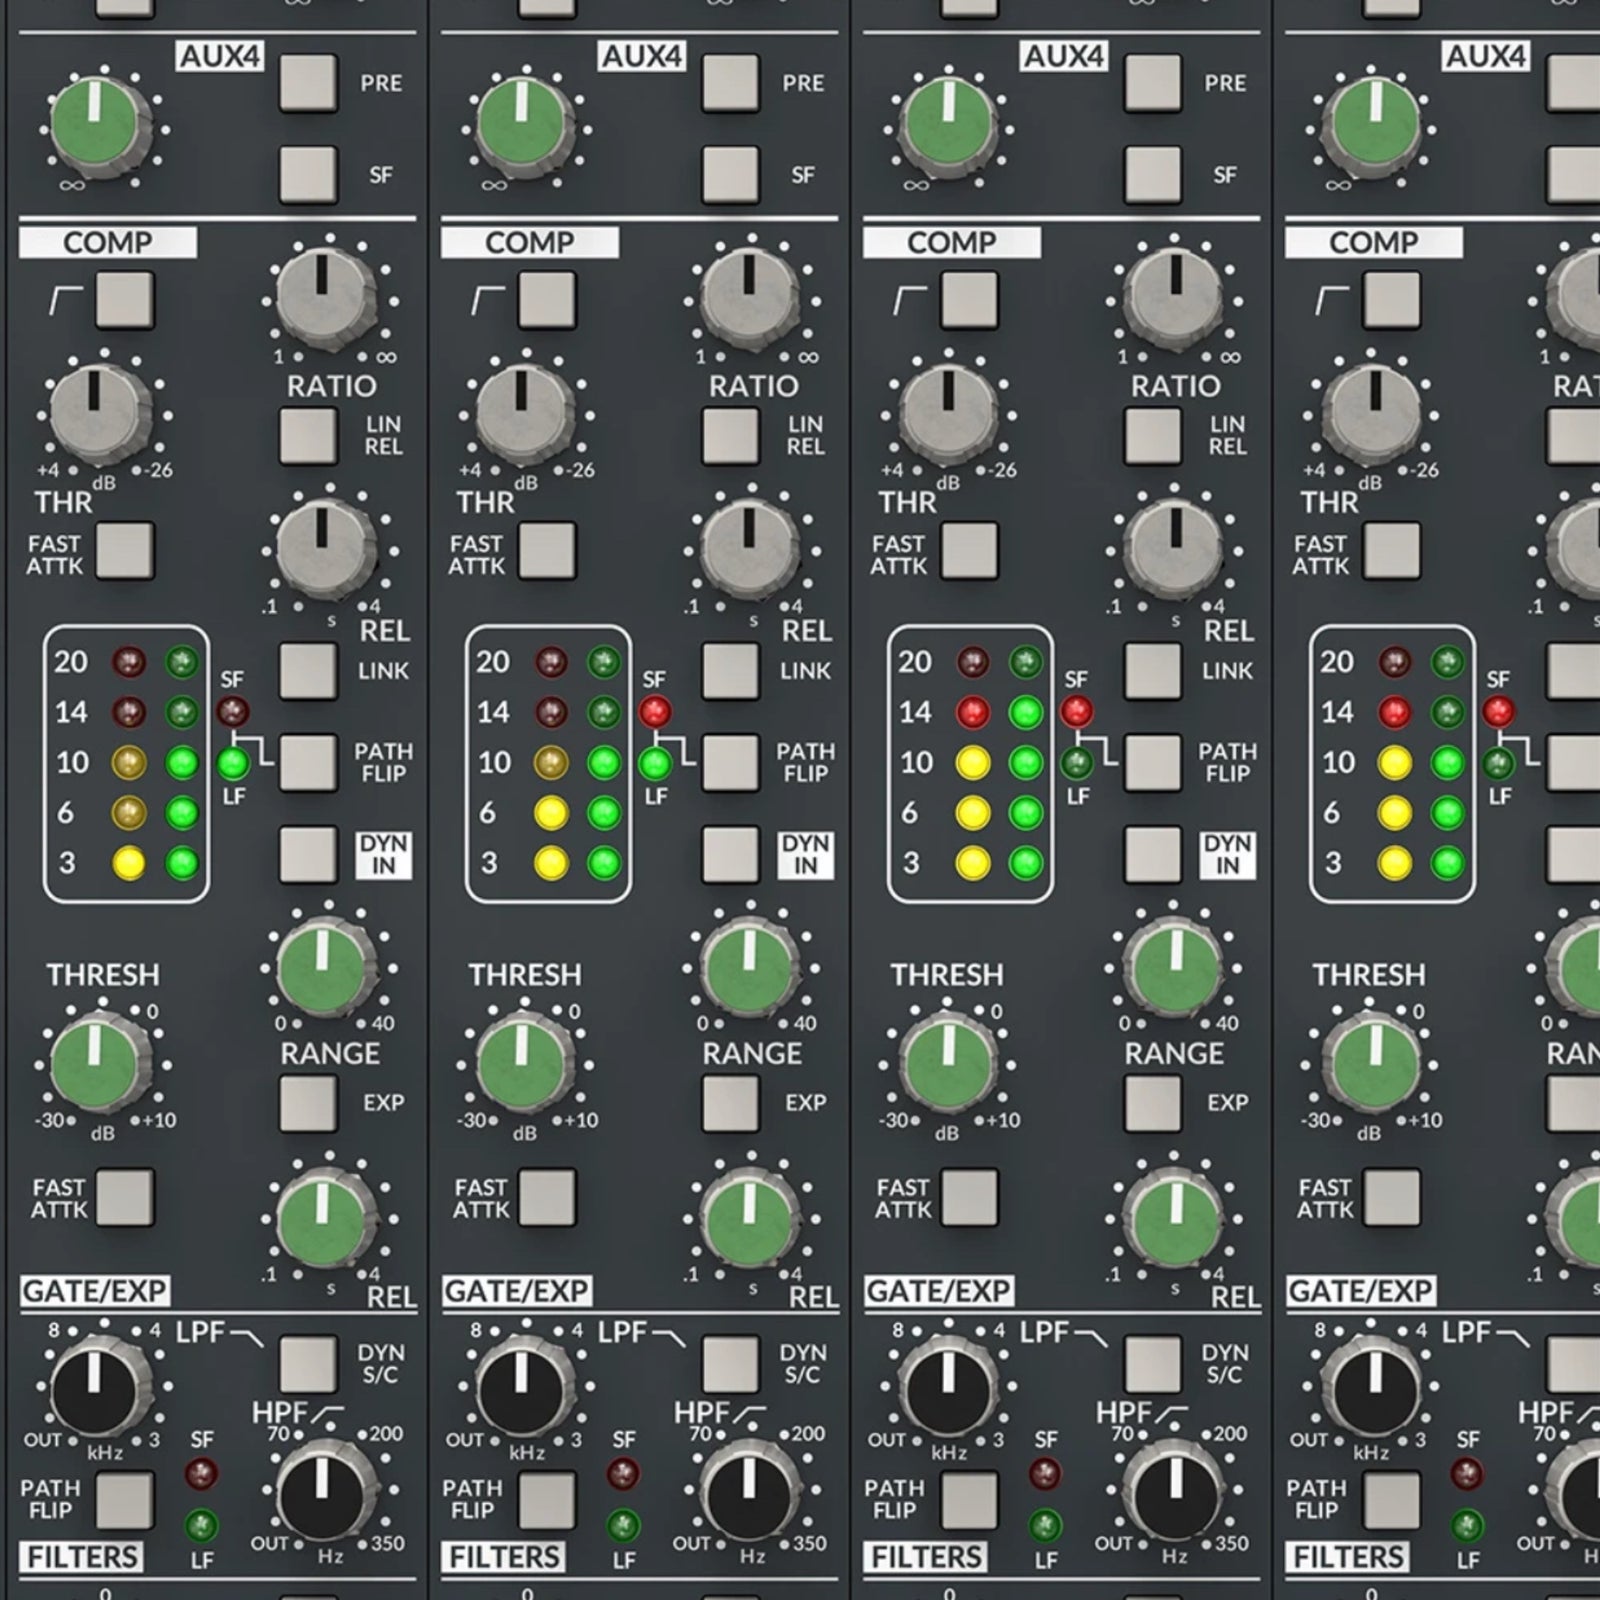Toggle LINK on the third channel dynamics

1152,671
